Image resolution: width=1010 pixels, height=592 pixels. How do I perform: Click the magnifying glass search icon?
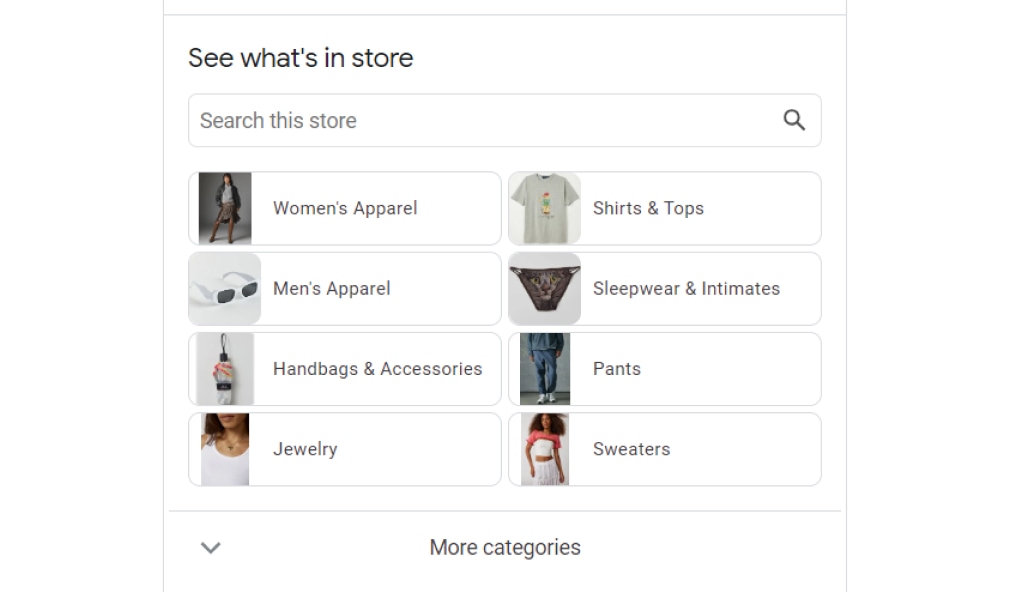(x=795, y=120)
